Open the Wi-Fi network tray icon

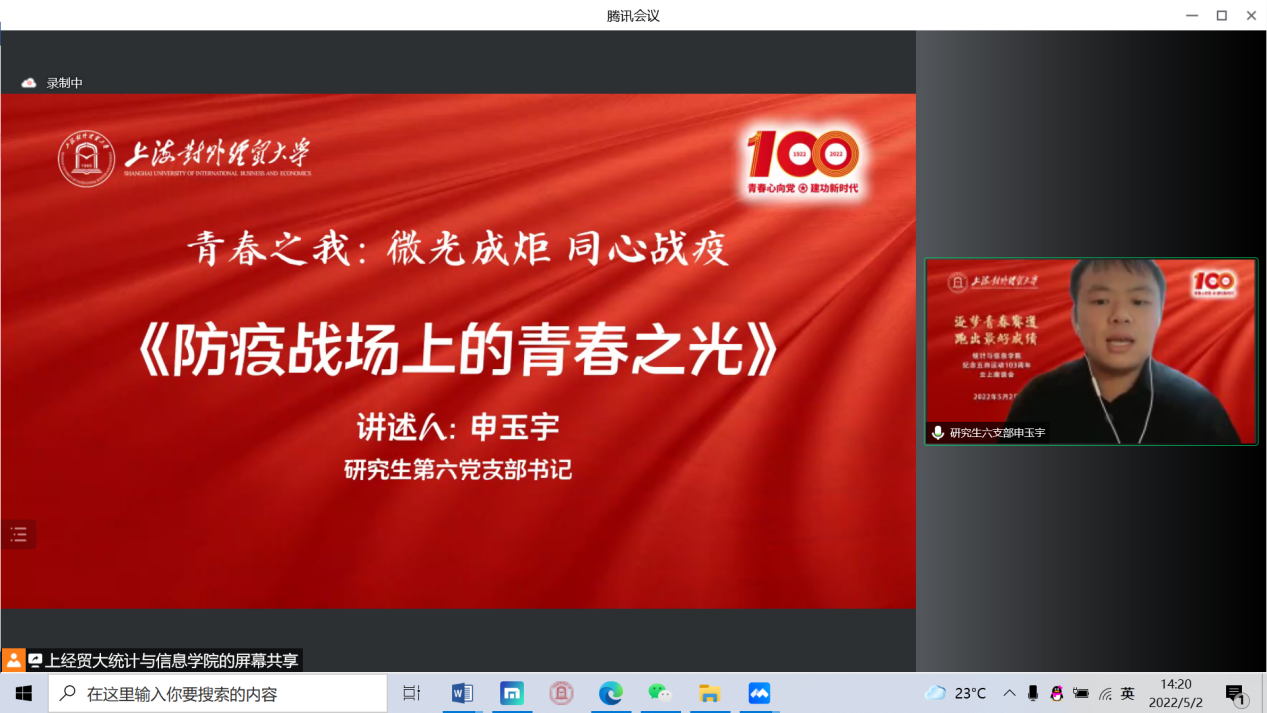[x=1105, y=693]
